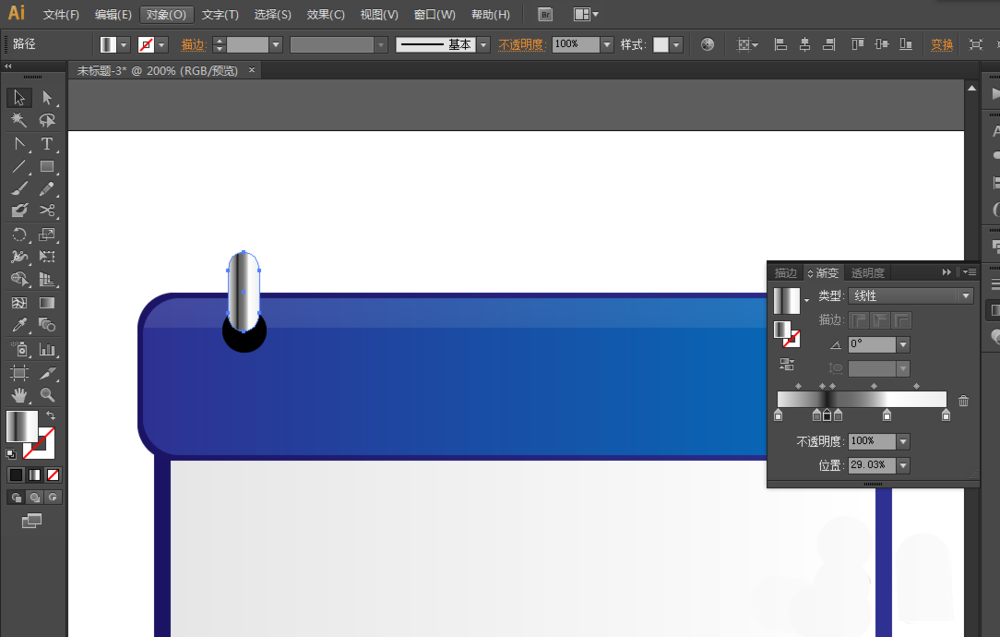1000x637 pixels.
Task: Select the Paintbrush tool
Action: coord(19,189)
